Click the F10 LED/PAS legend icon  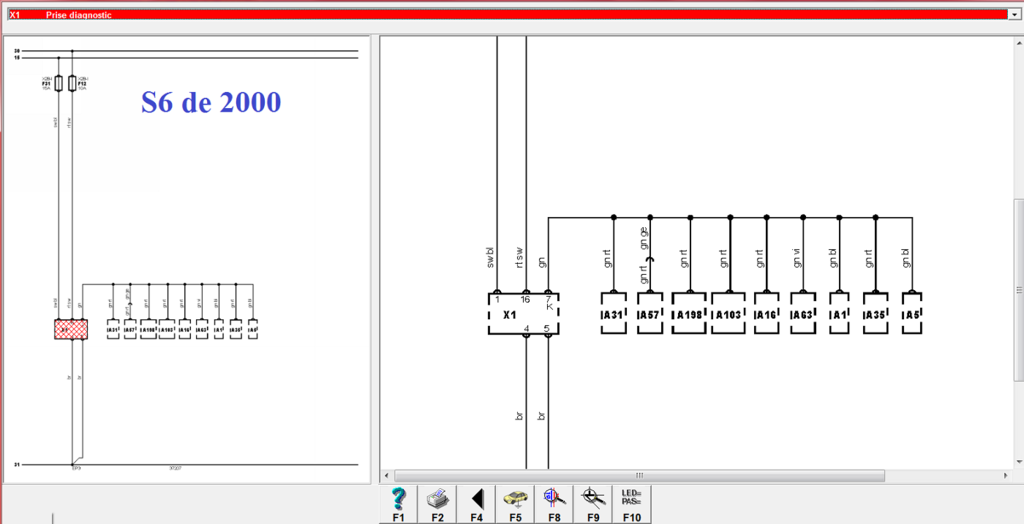pyautogui.click(x=632, y=498)
